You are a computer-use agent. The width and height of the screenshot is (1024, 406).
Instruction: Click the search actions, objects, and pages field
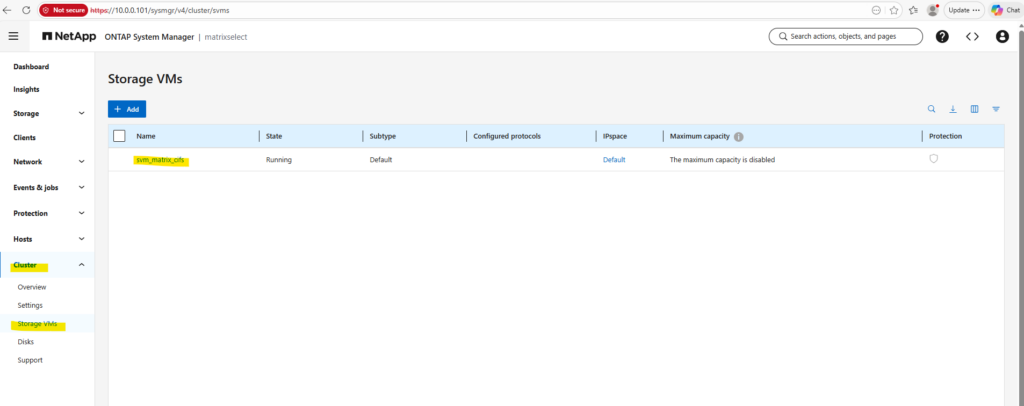pyautogui.click(x=846, y=36)
